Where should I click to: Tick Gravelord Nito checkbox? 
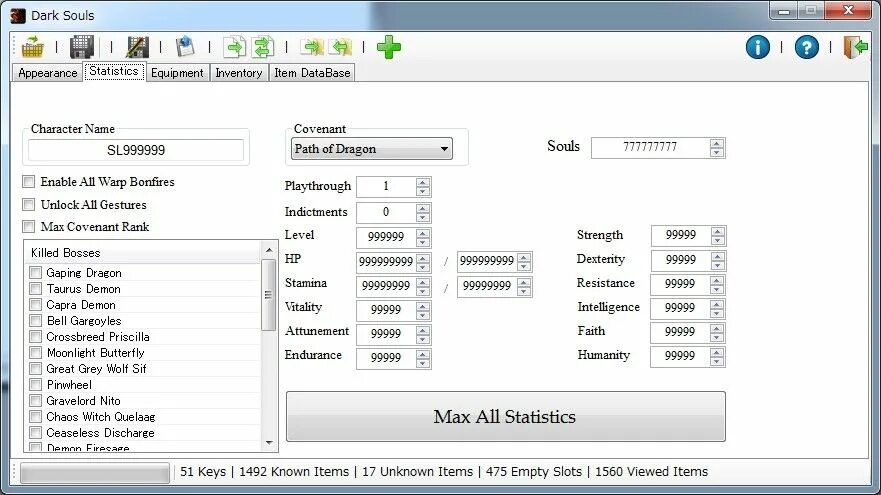(35, 401)
